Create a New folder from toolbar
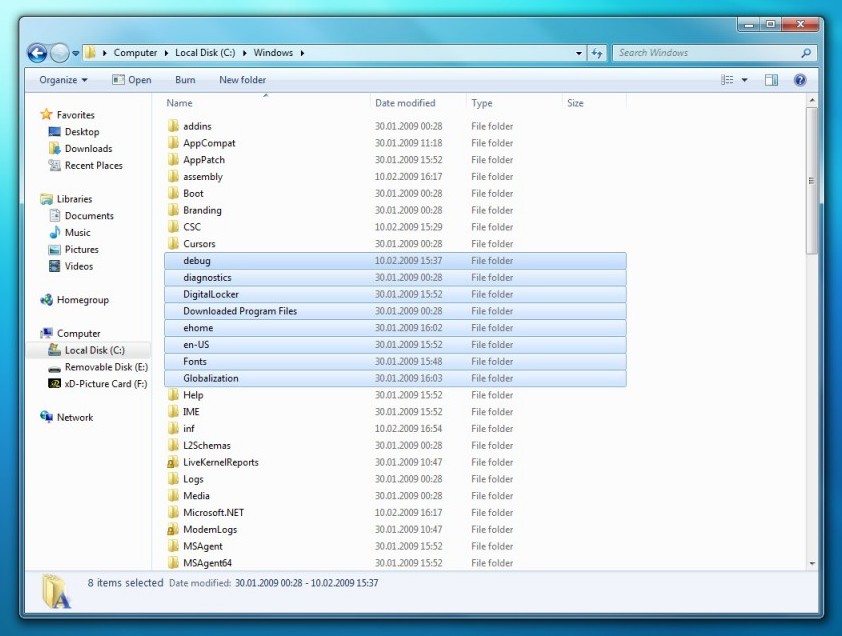This screenshot has width=842, height=636. coord(242,80)
